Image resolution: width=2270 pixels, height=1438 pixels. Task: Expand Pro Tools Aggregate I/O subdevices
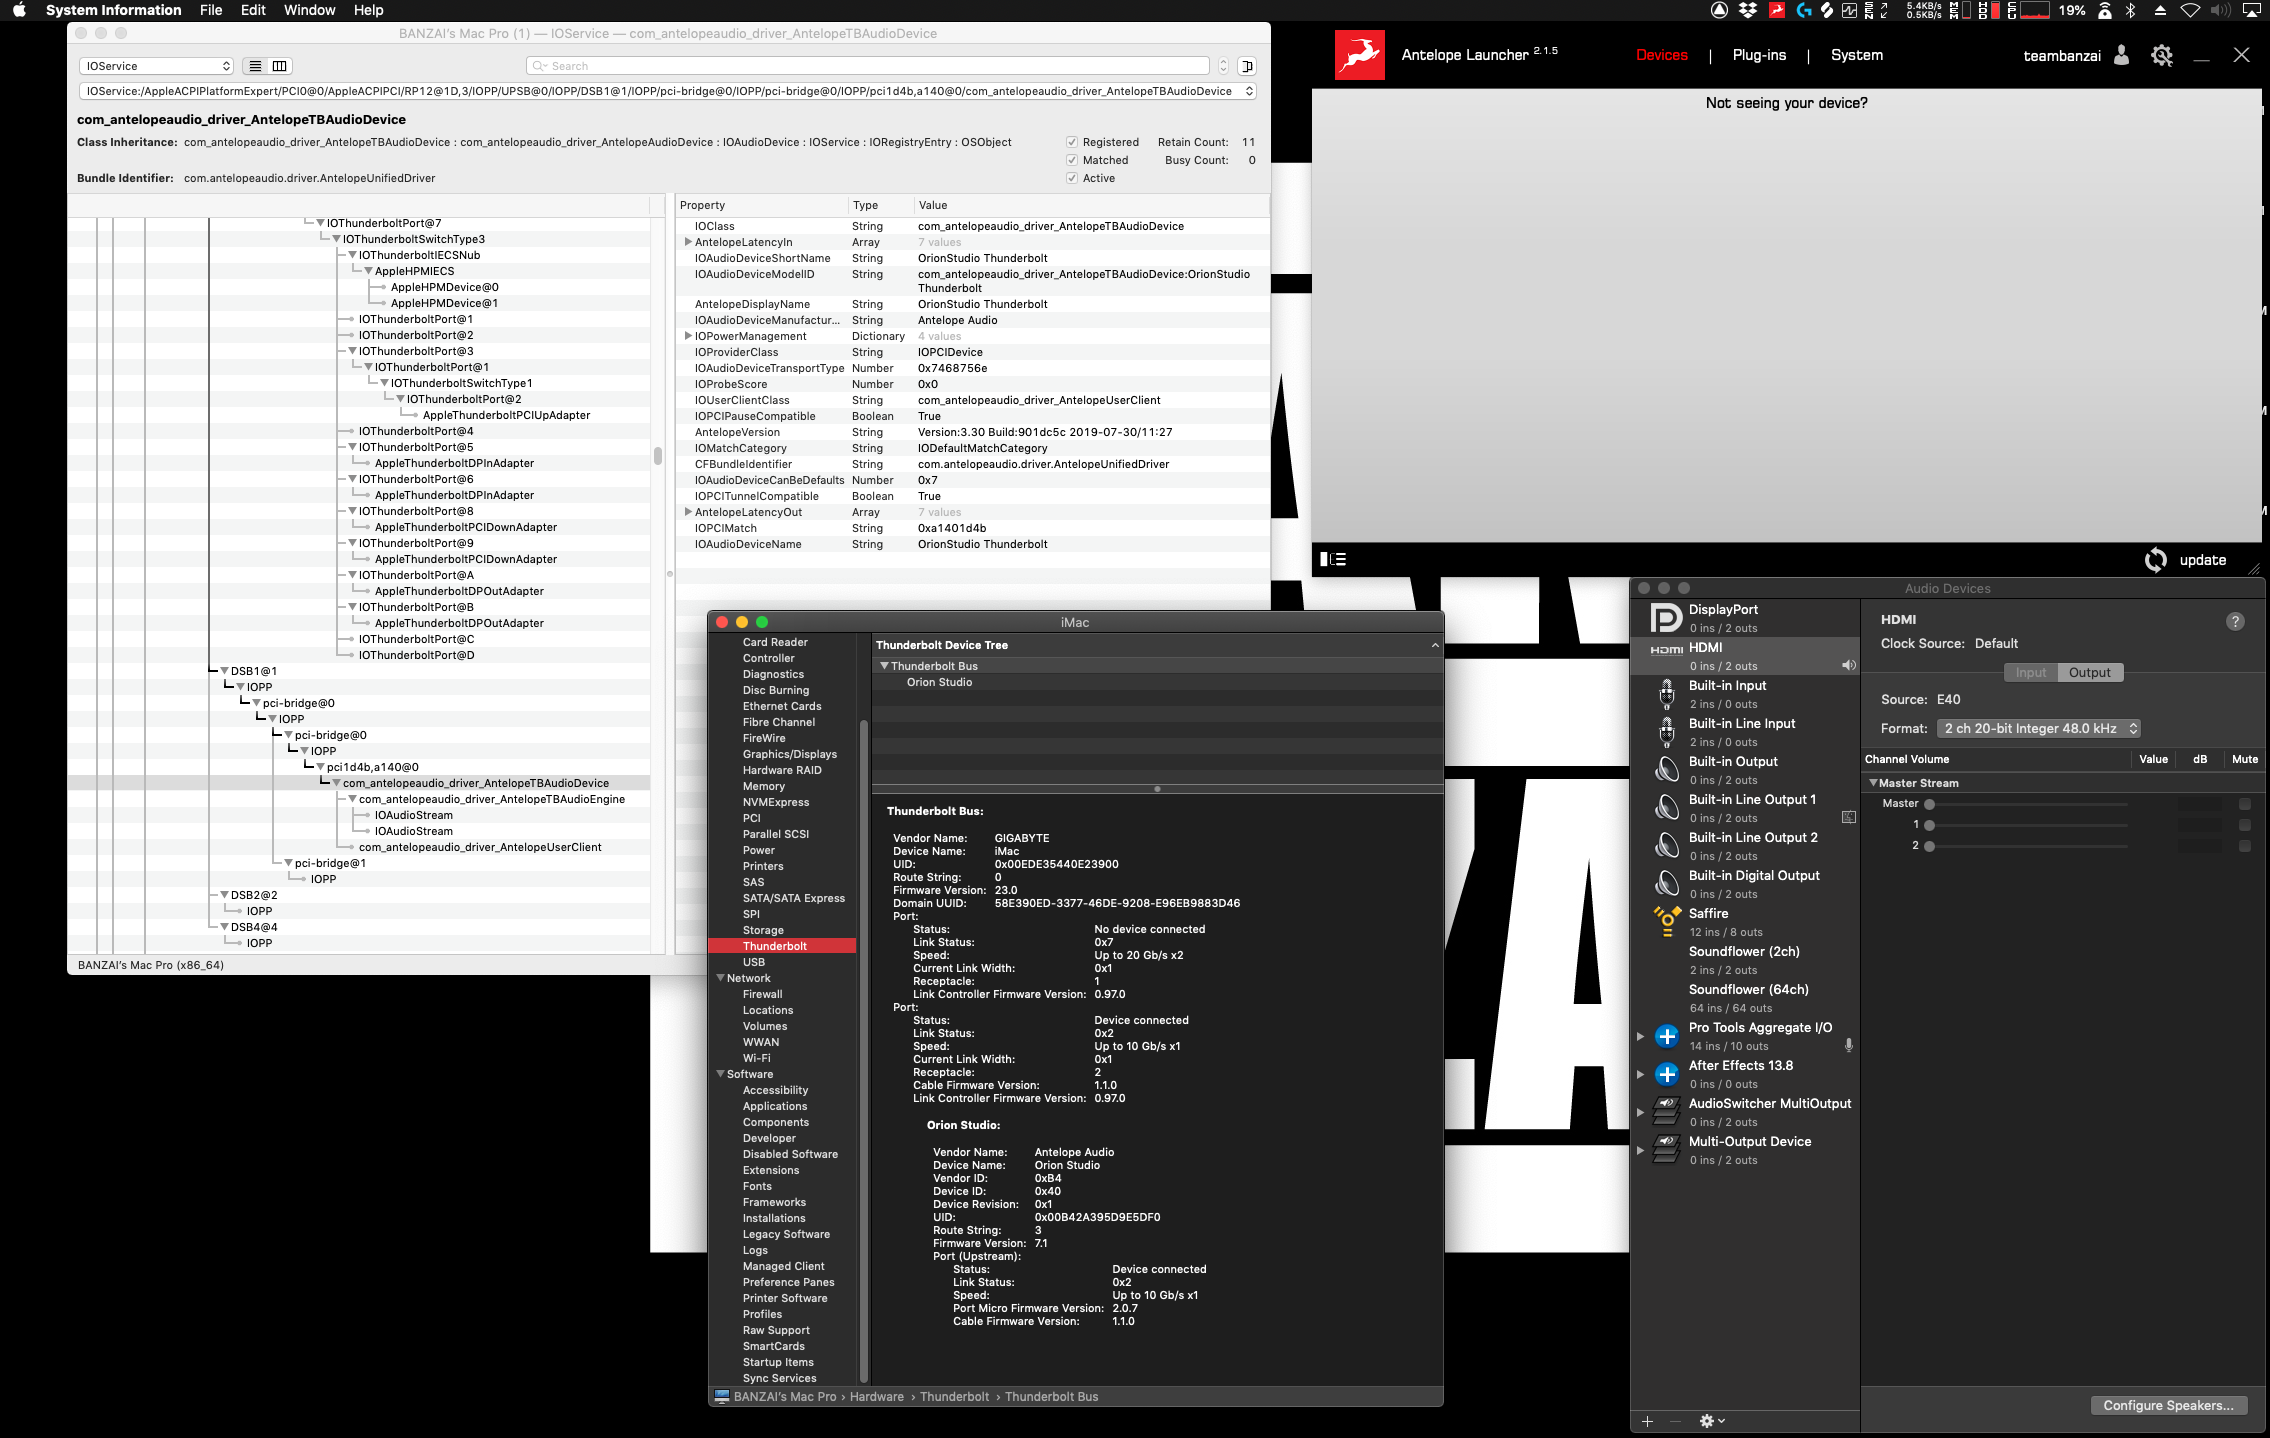pyautogui.click(x=1640, y=1036)
